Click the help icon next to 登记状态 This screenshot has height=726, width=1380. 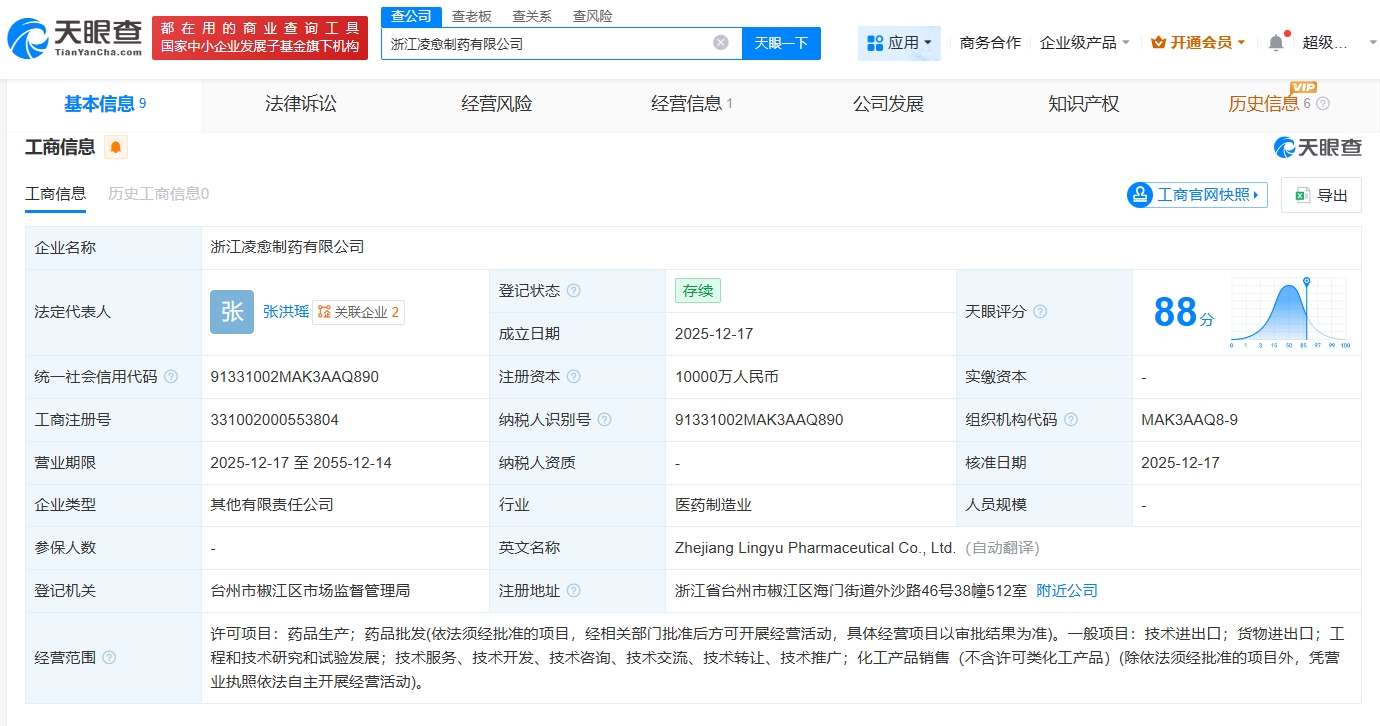coord(573,291)
